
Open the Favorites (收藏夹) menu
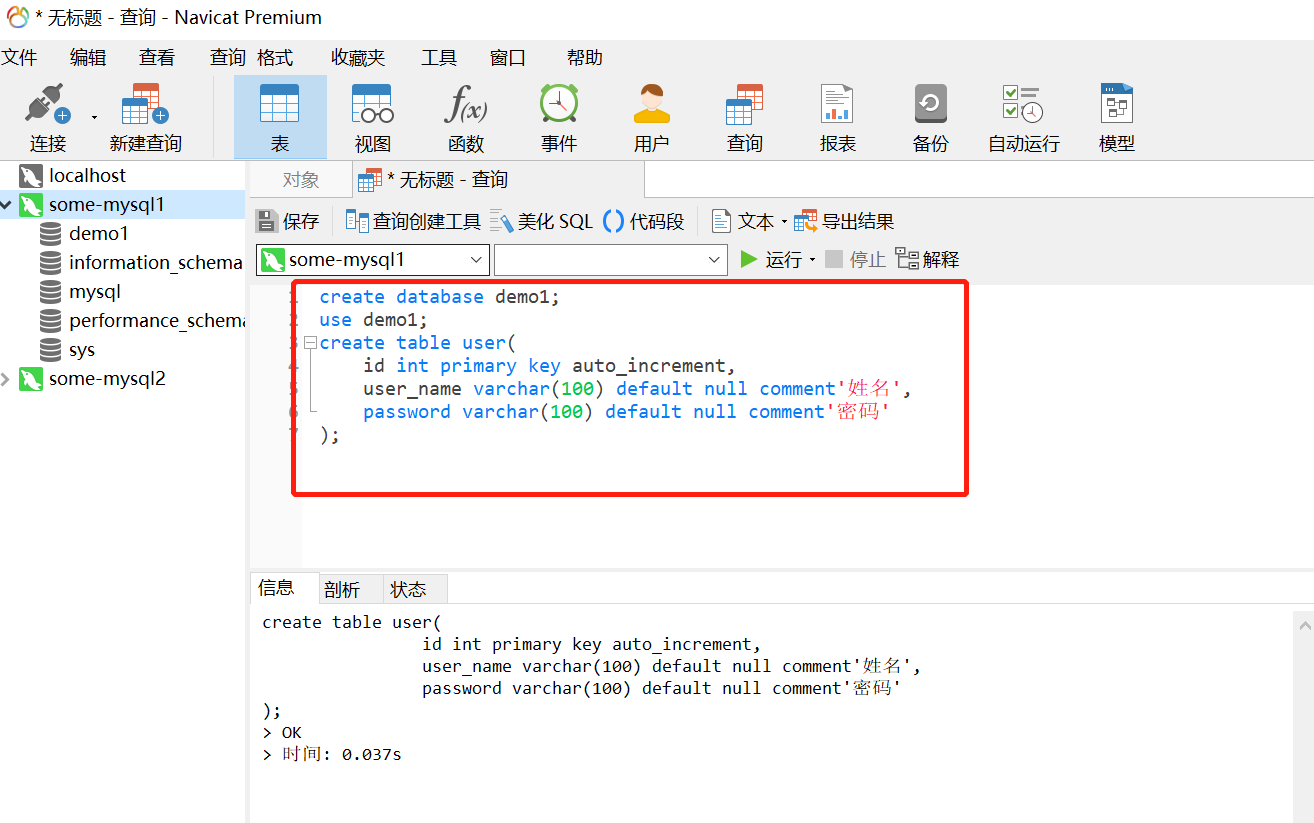click(358, 58)
